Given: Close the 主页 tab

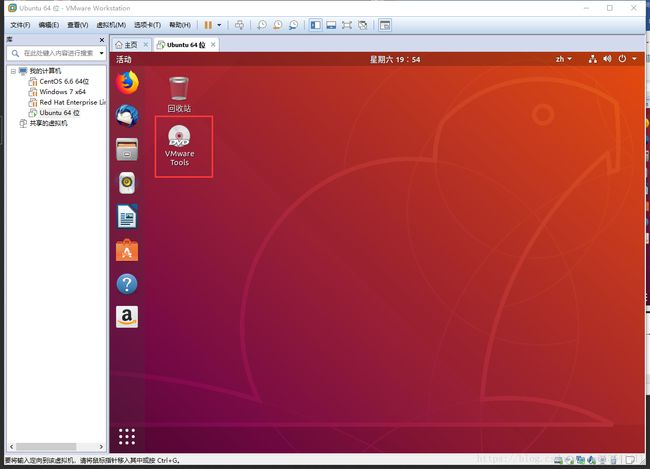Looking at the screenshot, I should tap(146, 44).
